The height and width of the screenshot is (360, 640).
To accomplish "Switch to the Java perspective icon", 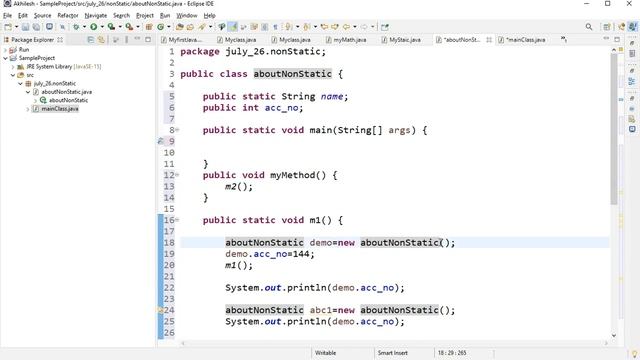I will pos(632,27).
